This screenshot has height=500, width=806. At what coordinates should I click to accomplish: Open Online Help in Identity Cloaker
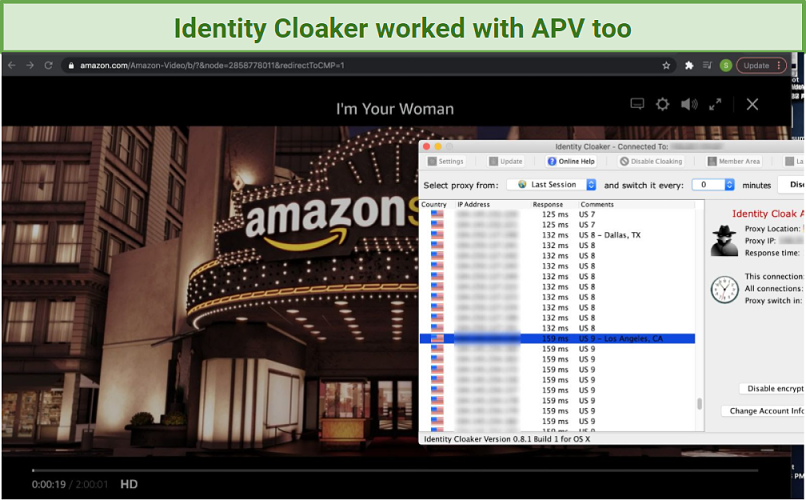[571, 161]
